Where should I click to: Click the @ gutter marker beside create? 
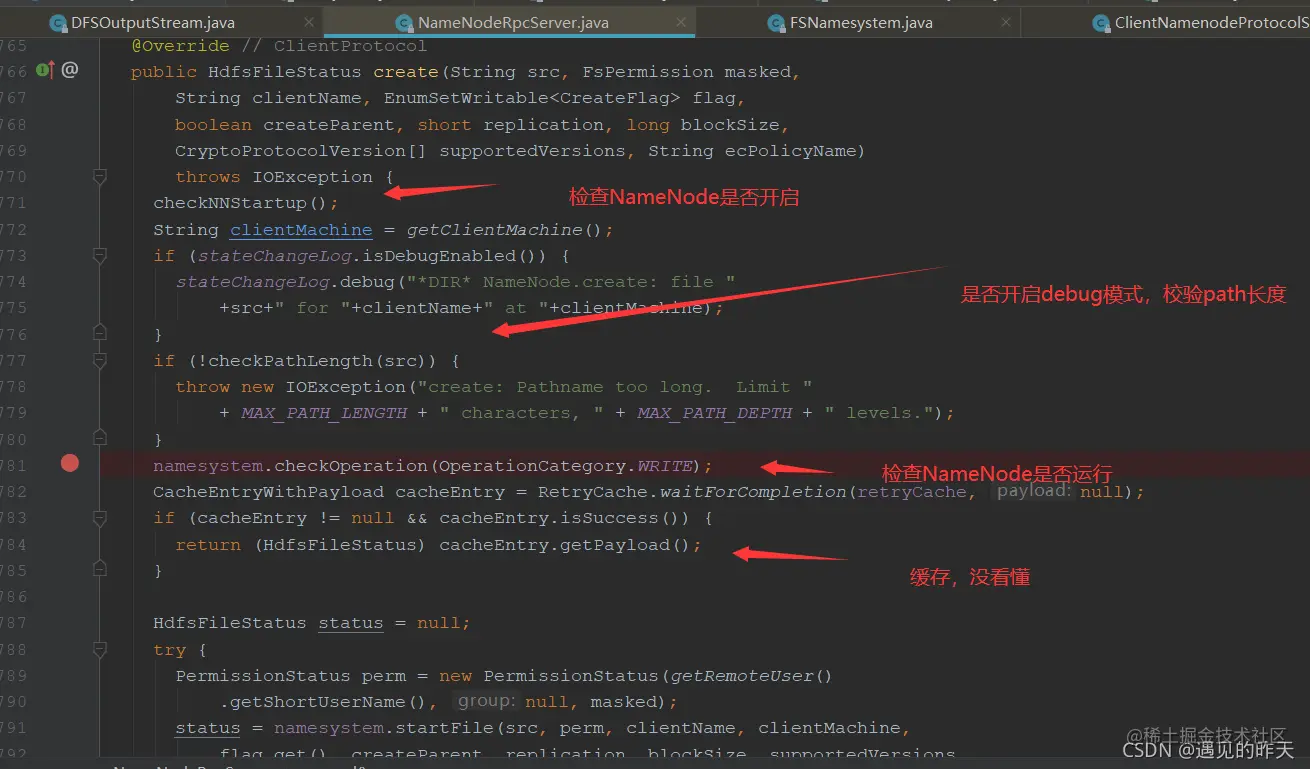pos(70,70)
